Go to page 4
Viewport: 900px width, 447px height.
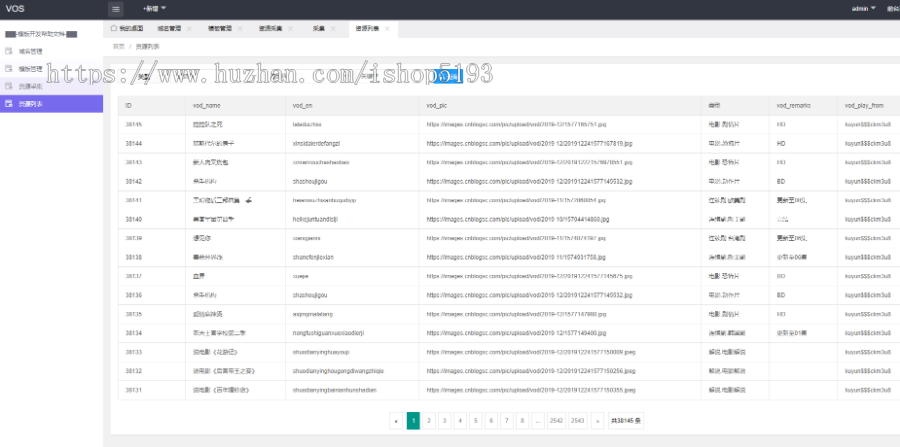coord(460,421)
